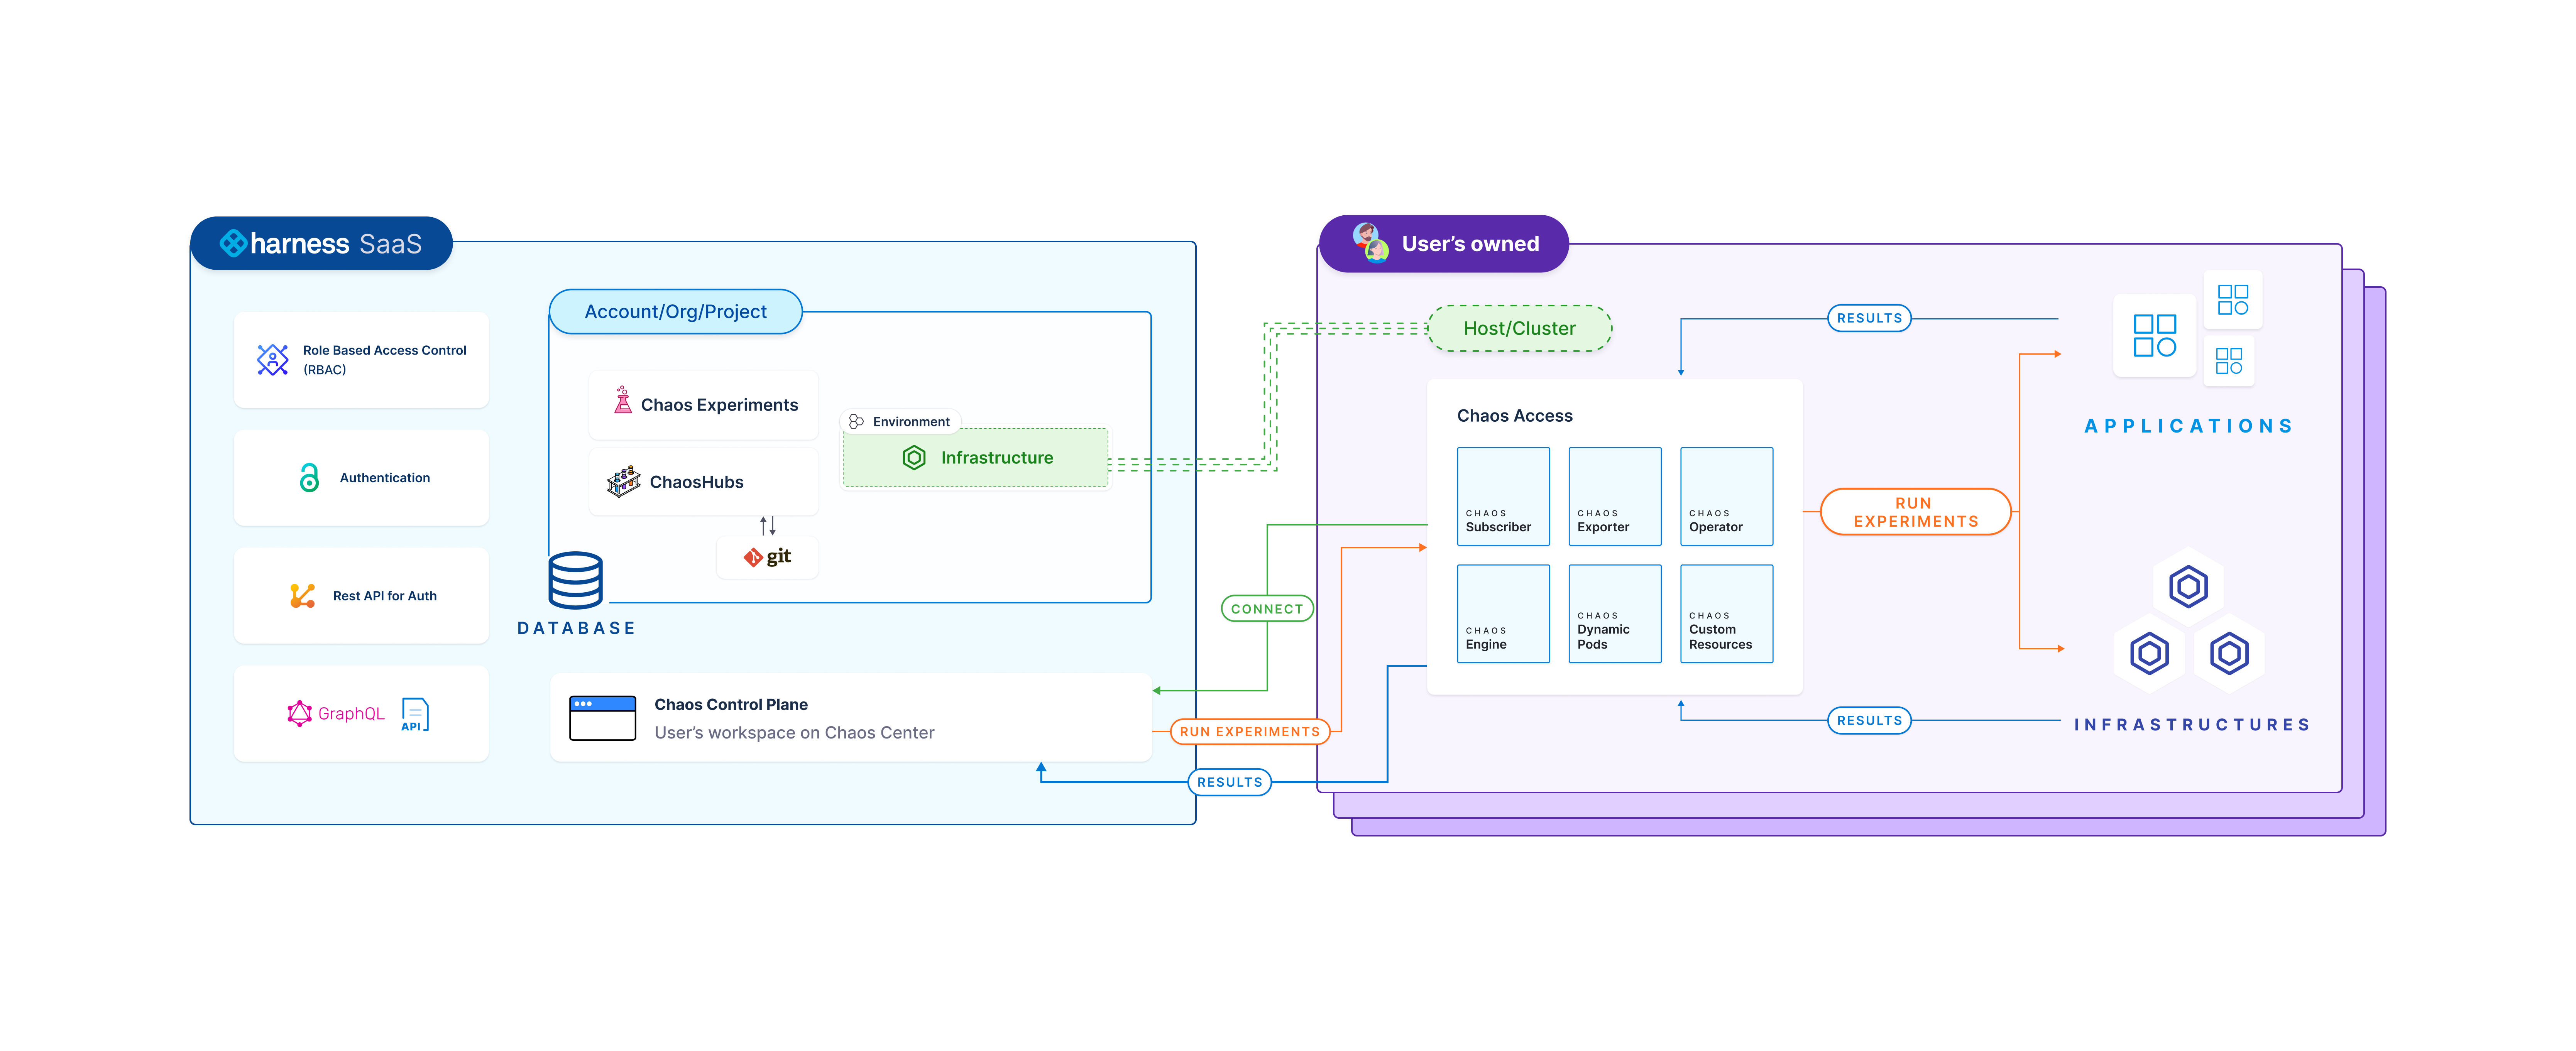Click the top Infrastructures hexagon icon
2576x1051 pixels.
pos(2188,587)
